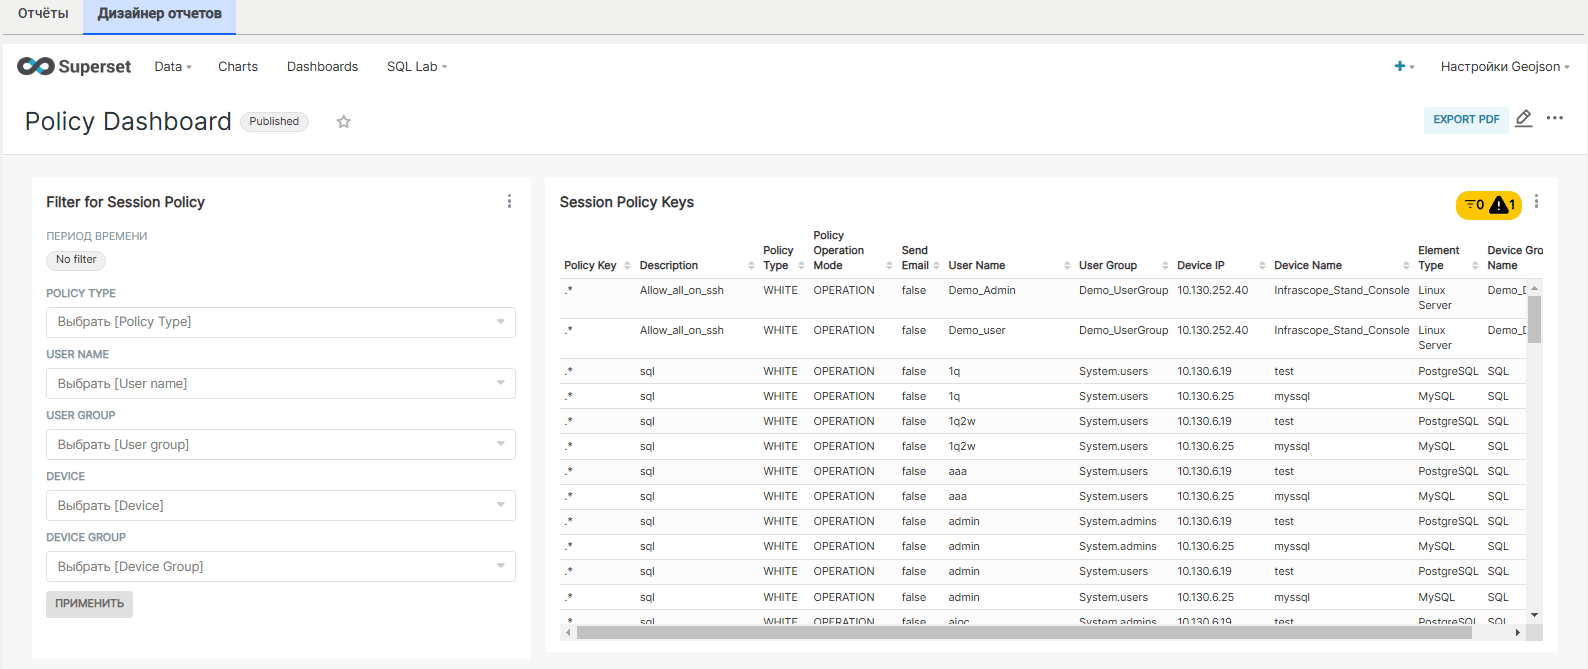Click the table's vertical scrollbar thumb
1588x669 pixels.
1534,319
